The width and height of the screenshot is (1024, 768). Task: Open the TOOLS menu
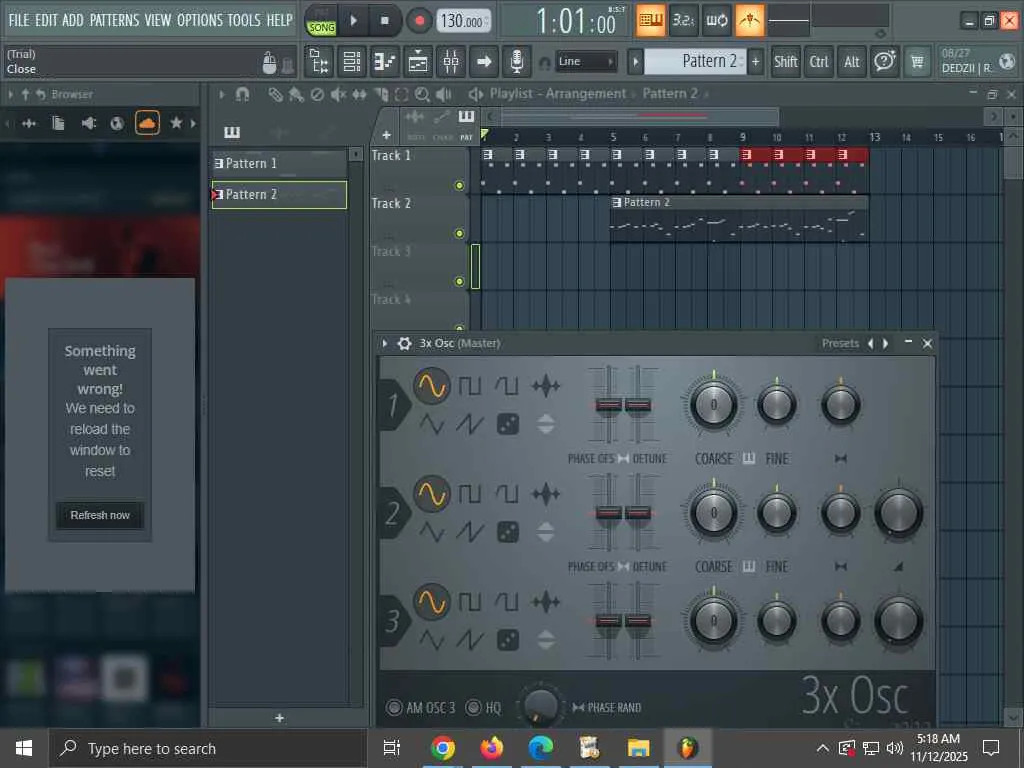tap(244, 20)
